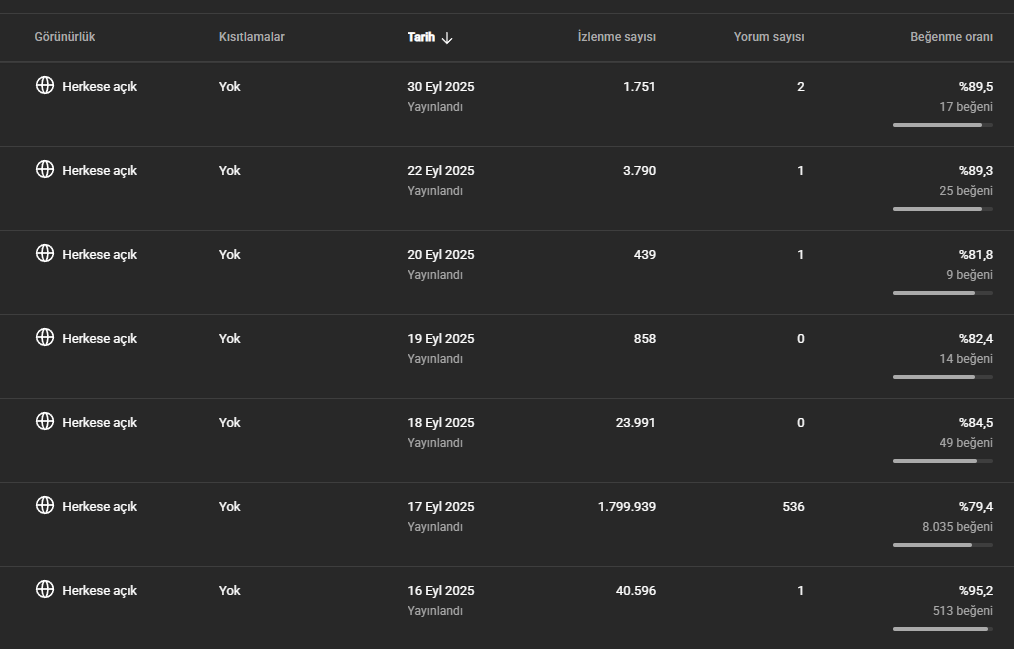Click the like ratio bar under 8.035 beğeni
The width and height of the screenshot is (1014, 649).
(x=943, y=545)
